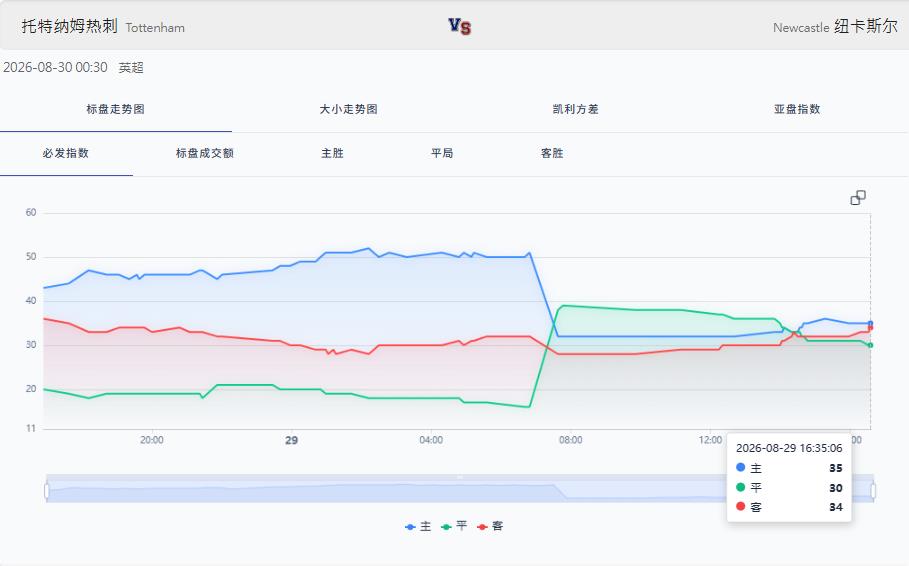Click the 60 y-axis label

pyautogui.click(x=31, y=212)
